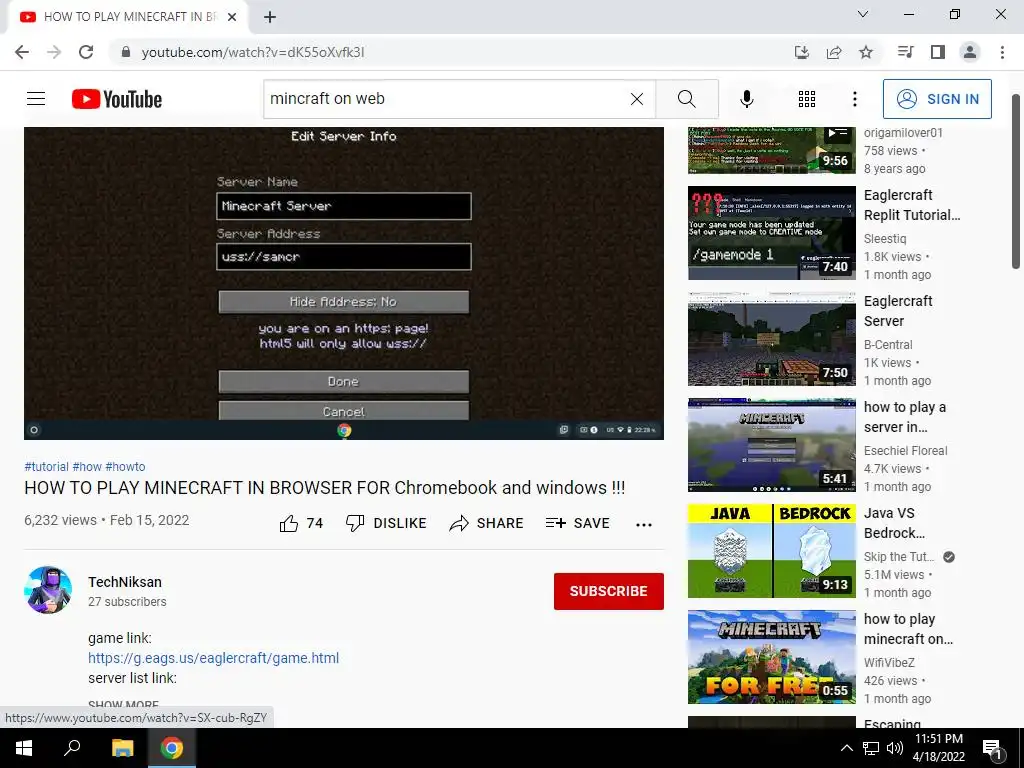The height and width of the screenshot is (768, 1024).
Task: Open origamilover01 video thumbnail
Action: (771, 150)
